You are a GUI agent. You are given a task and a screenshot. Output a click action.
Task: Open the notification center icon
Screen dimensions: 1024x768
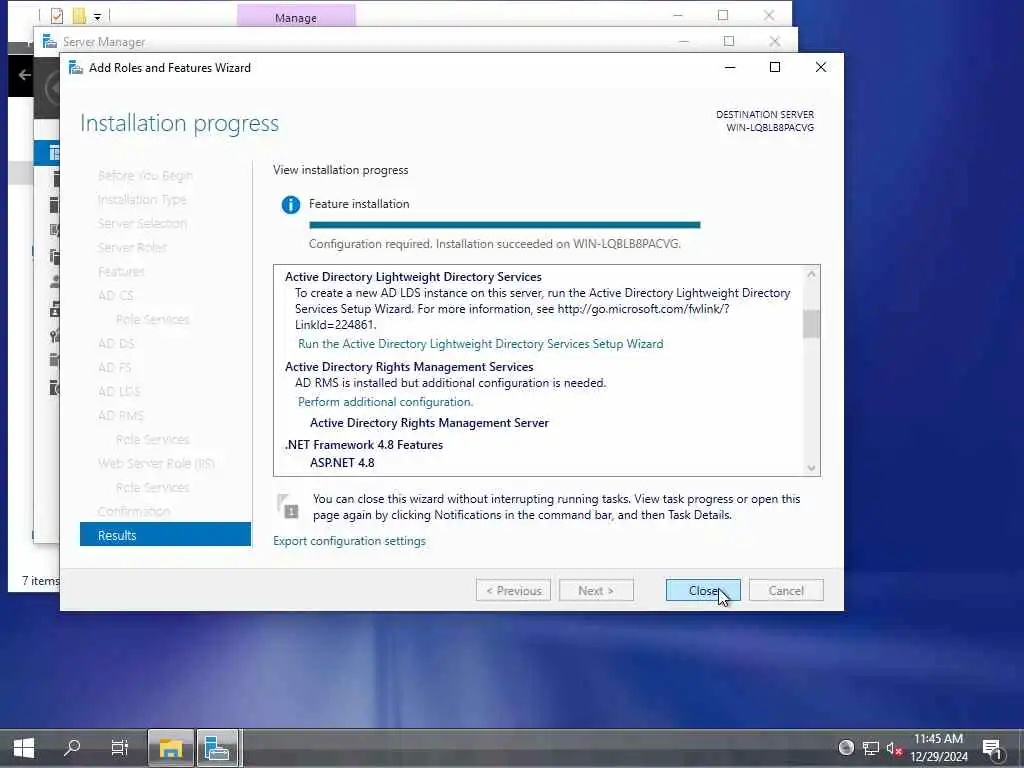(992, 748)
